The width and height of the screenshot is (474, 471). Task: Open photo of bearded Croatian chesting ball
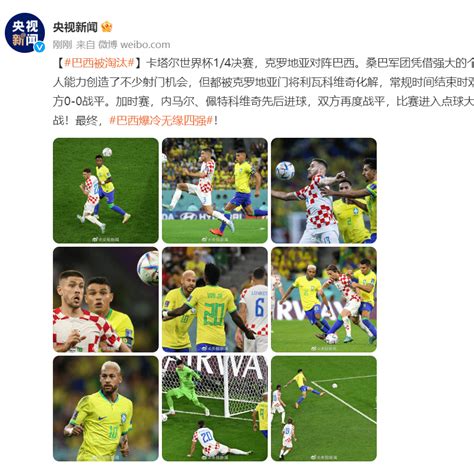pyautogui.click(x=324, y=190)
